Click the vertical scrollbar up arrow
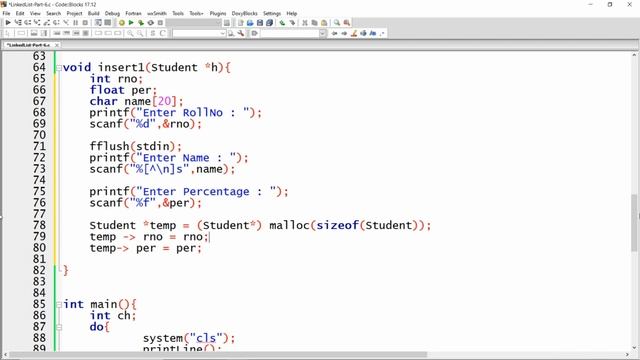The height and width of the screenshot is (360, 640). coord(635,54)
